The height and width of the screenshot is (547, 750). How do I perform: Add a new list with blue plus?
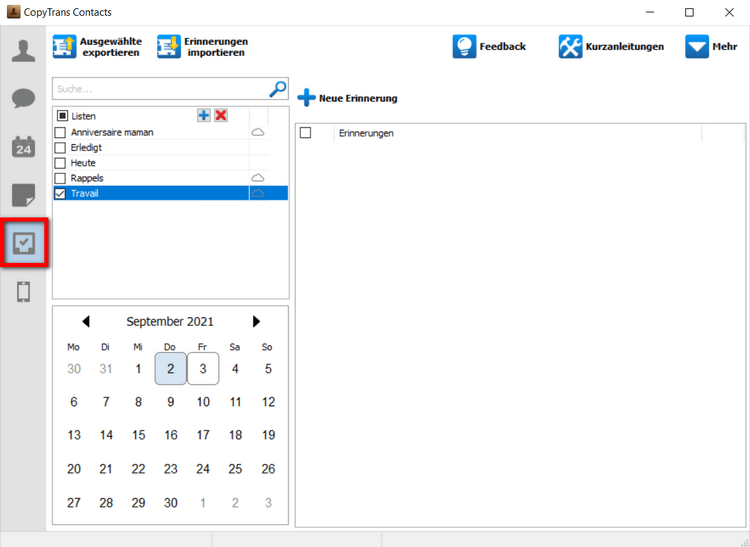(204, 115)
